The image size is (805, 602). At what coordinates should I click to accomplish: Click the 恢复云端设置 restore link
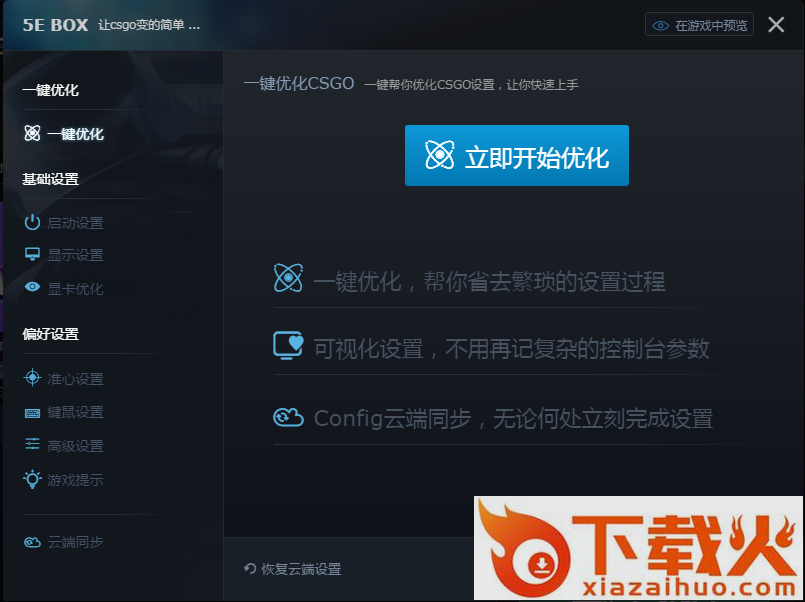(292, 569)
